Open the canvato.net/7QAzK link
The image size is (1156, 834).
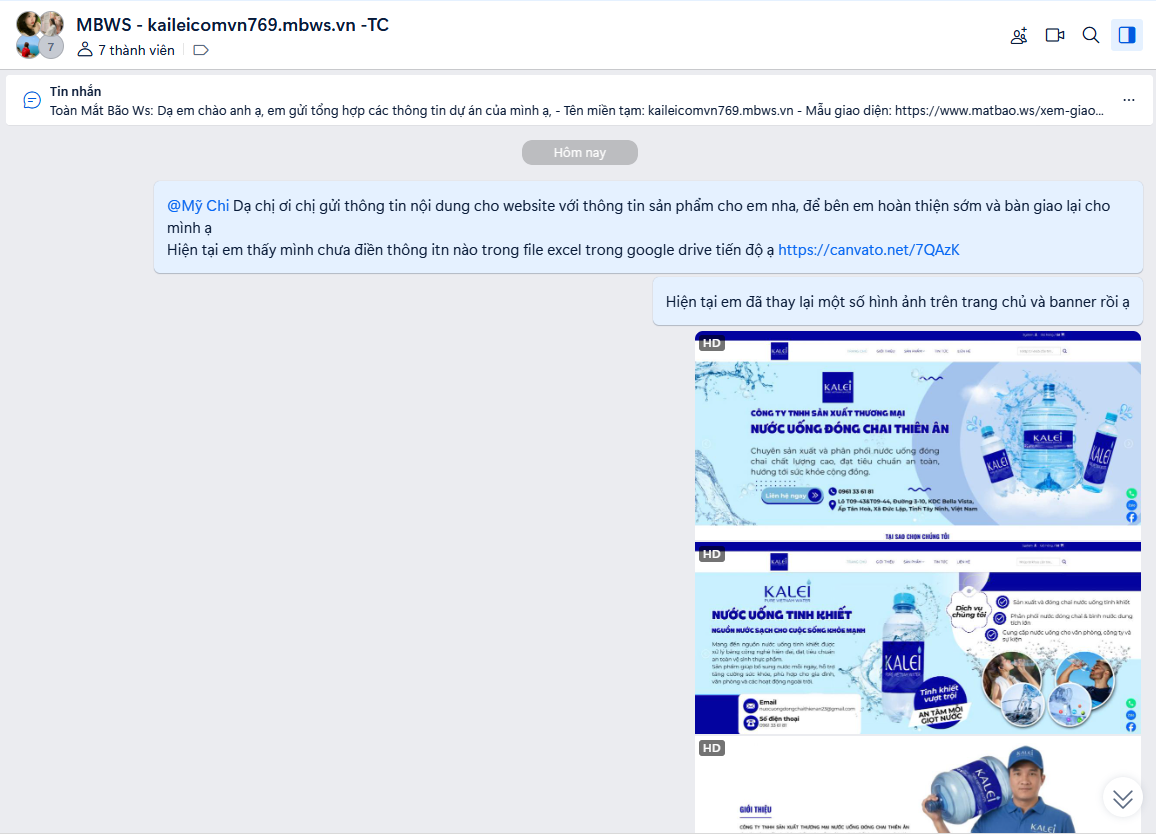[x=868, y=250]
